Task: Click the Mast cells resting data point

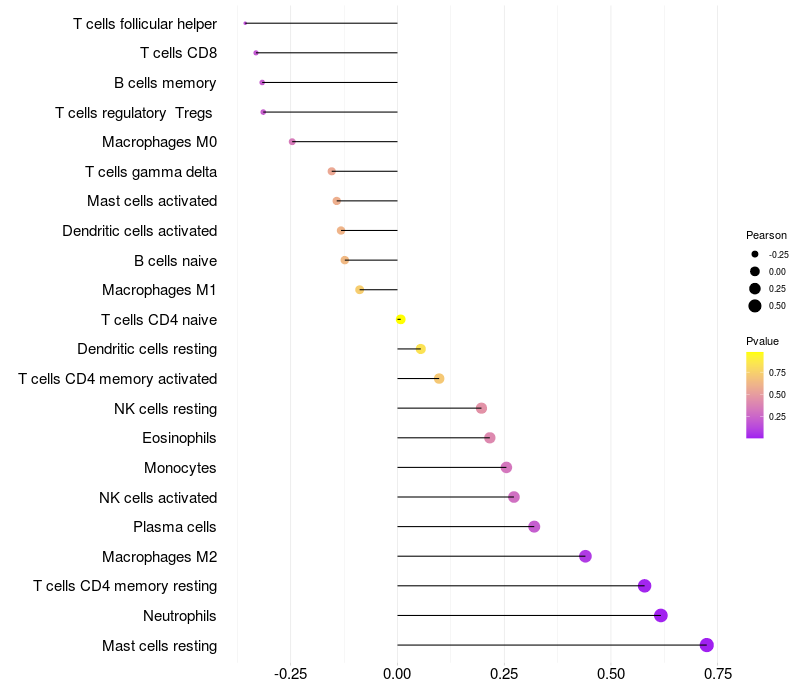Action: [707, 645]
